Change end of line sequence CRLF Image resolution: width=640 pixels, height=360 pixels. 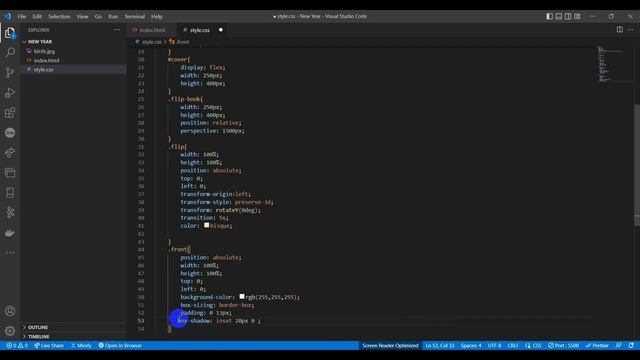click(x=513, y=345)
